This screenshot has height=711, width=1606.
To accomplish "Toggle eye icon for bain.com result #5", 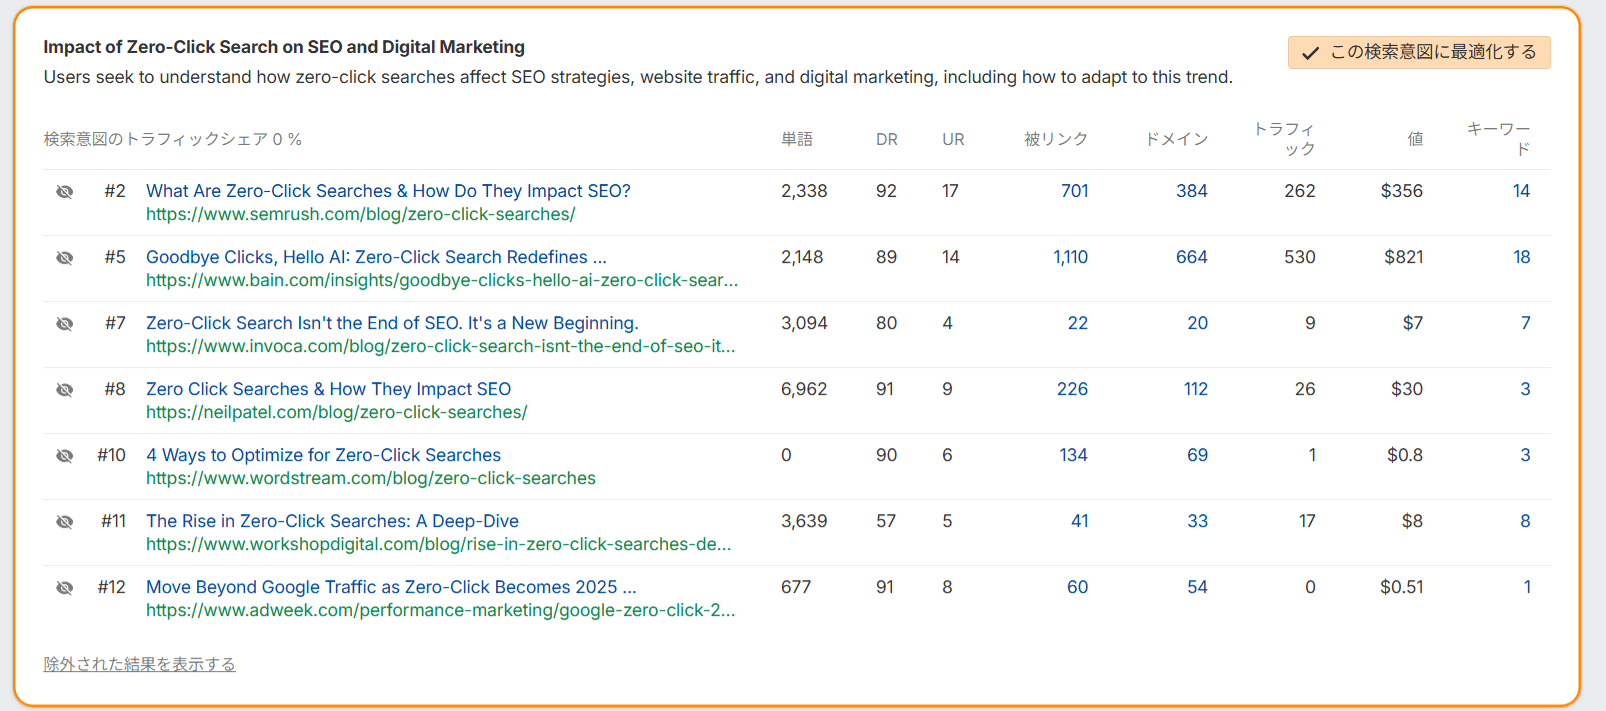I will click(65, 257).
